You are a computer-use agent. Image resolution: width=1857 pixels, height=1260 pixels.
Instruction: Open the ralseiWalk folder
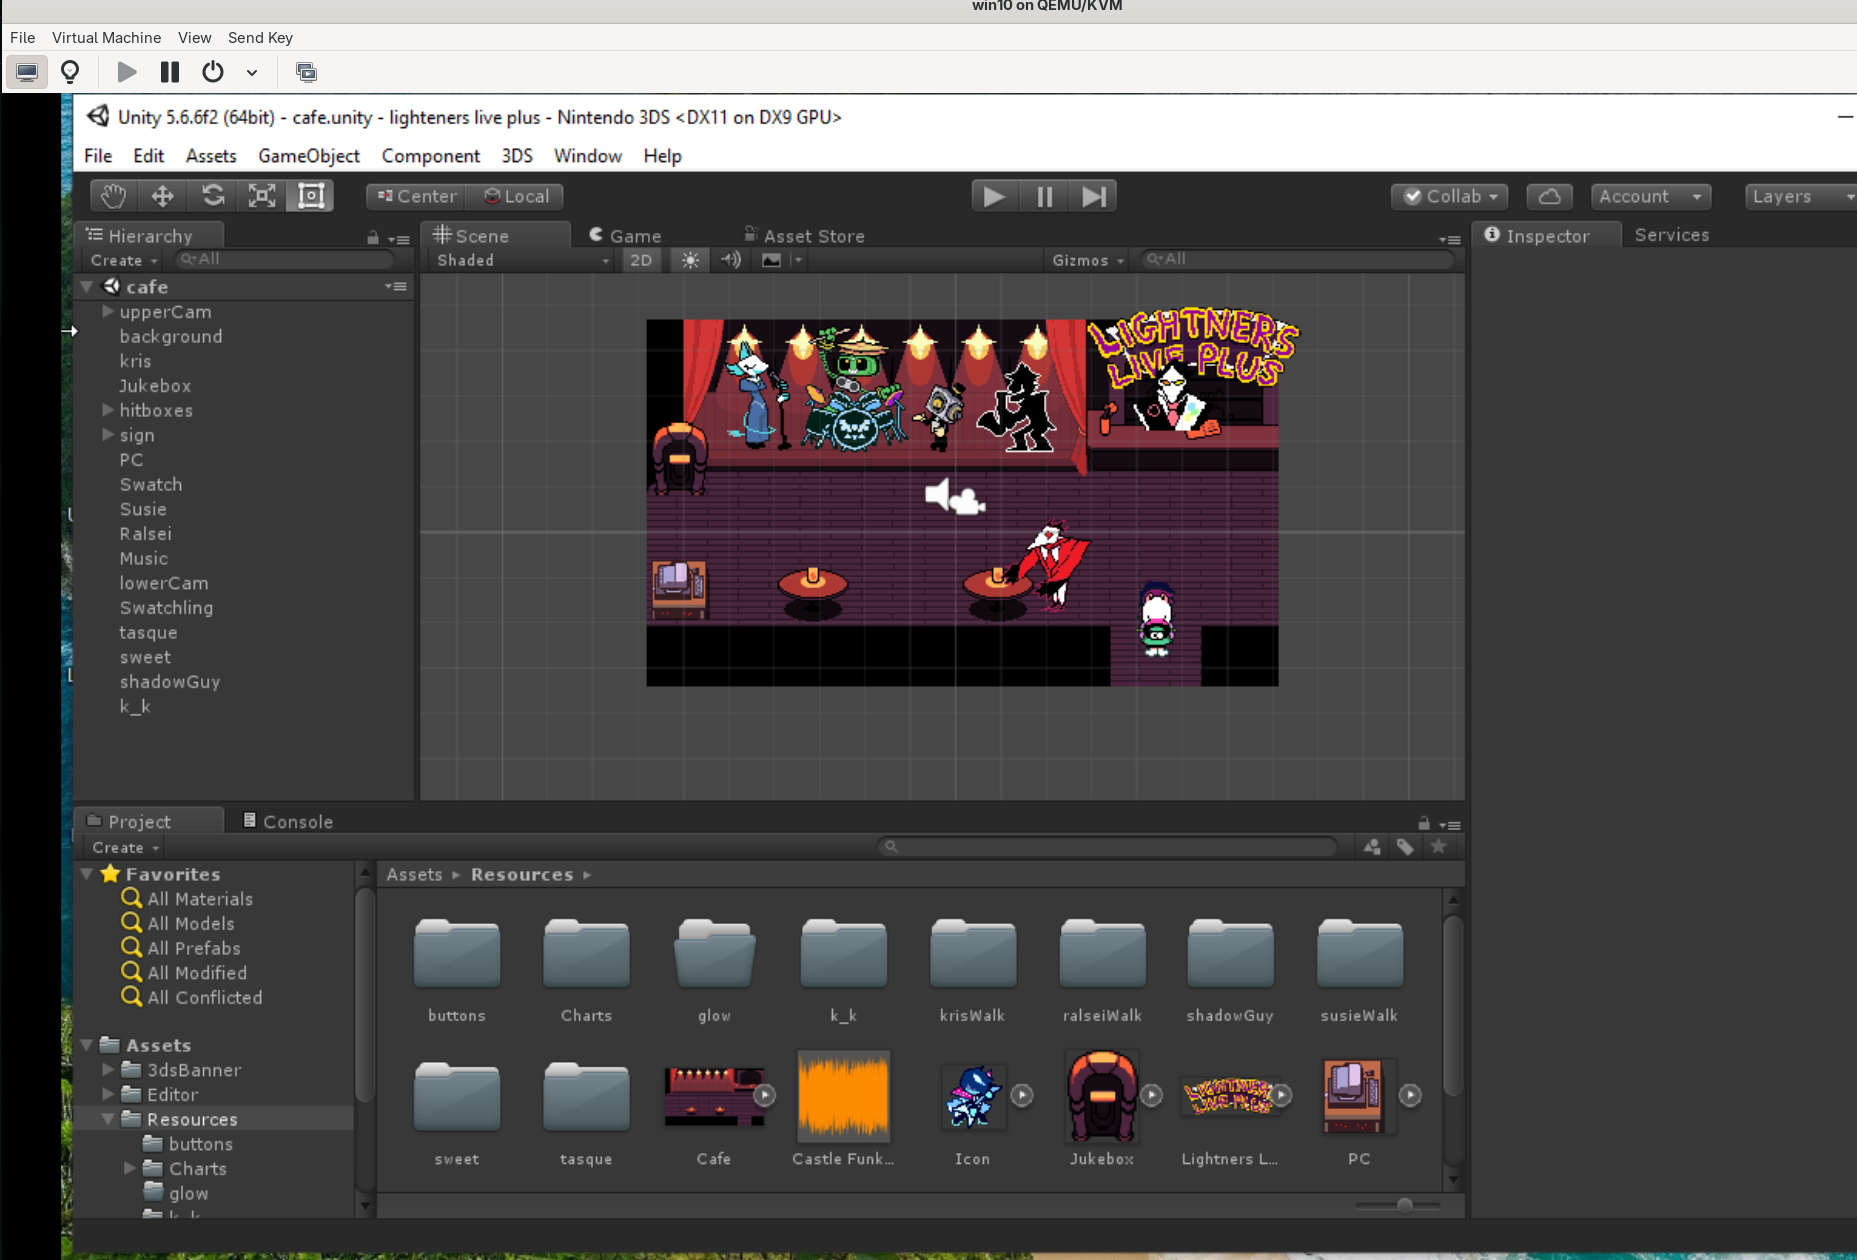(x=1102, y=954)
